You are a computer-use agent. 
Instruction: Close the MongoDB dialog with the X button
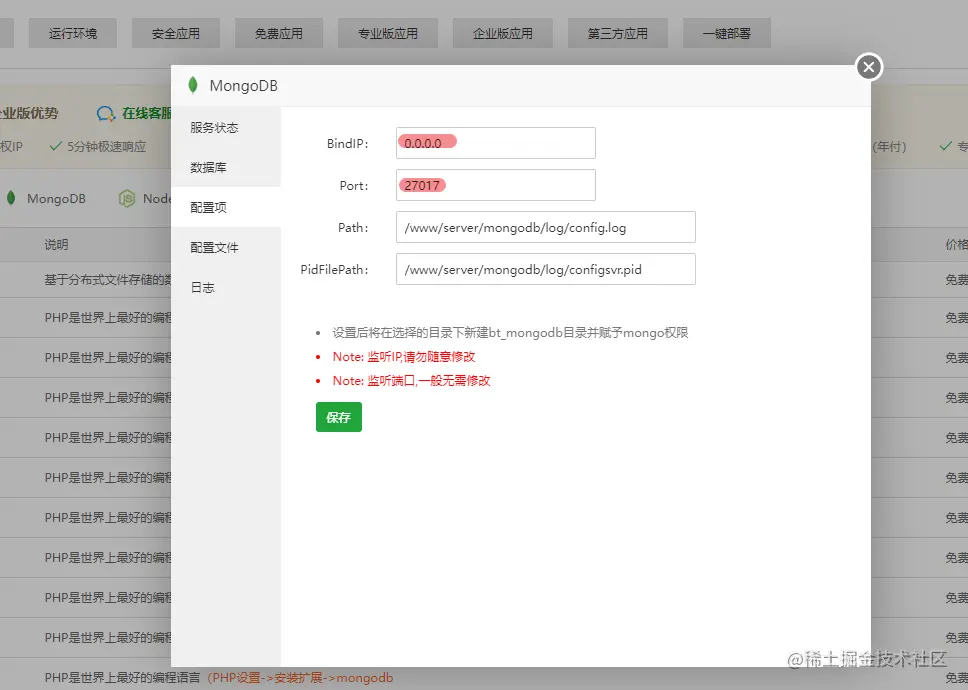click(x=869, y=67)
